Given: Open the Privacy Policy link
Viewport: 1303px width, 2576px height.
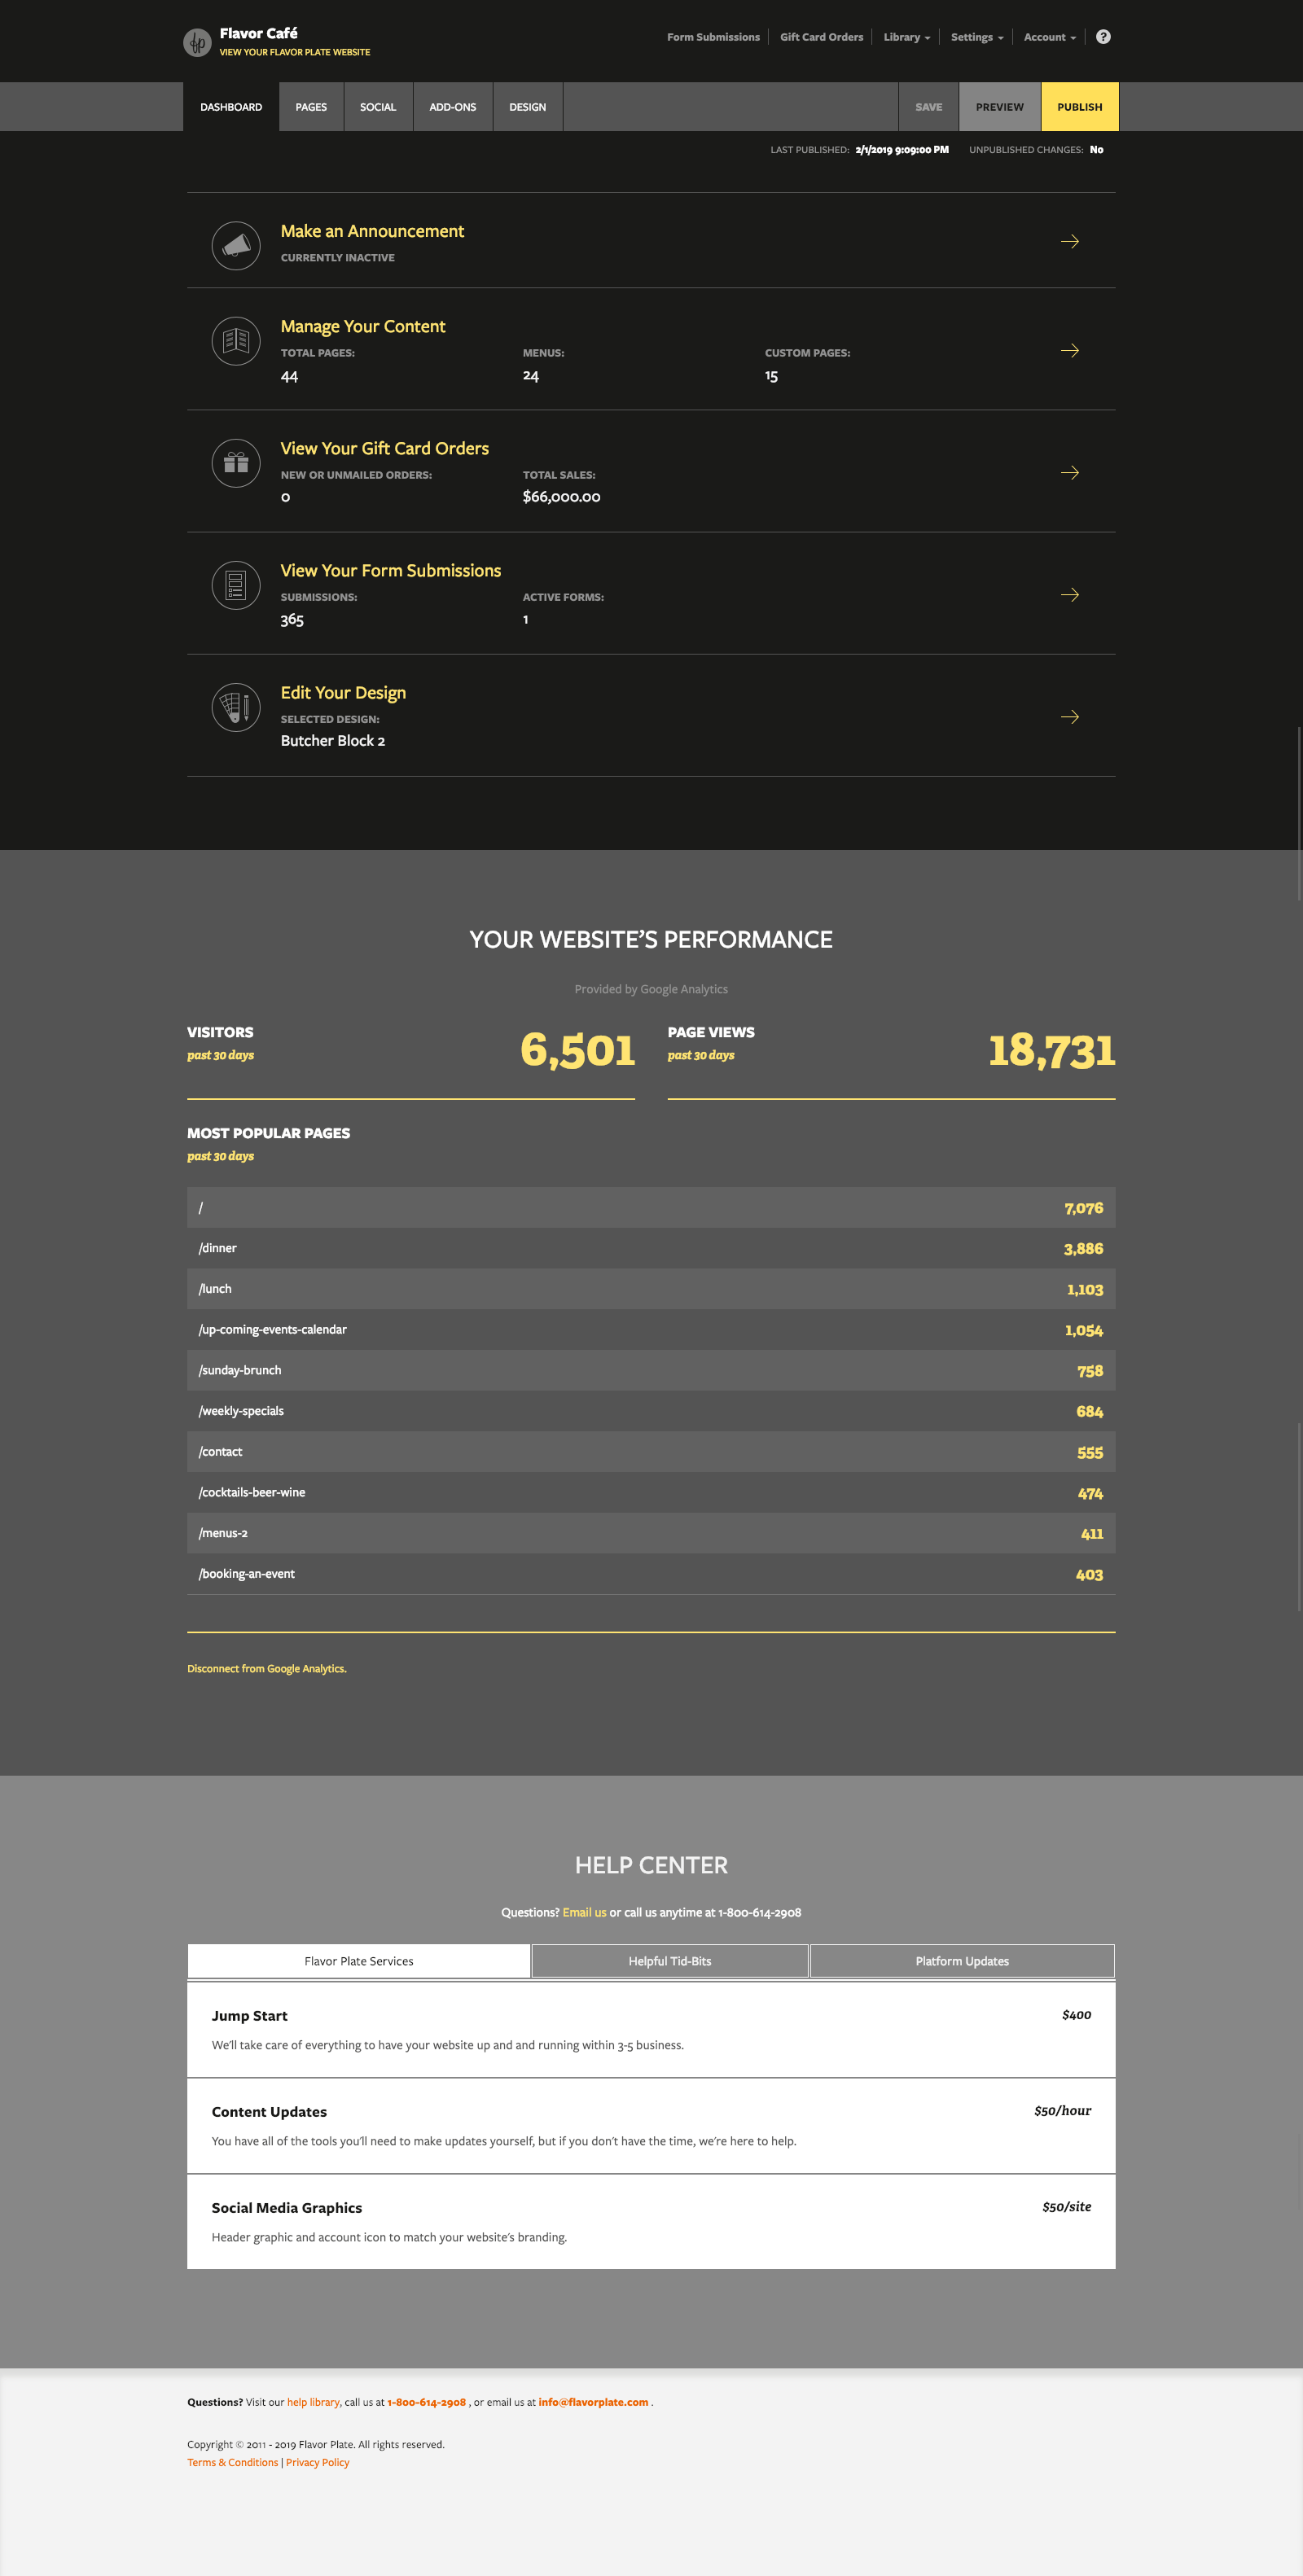Looking at the screenshot, I should (317, 2462).
